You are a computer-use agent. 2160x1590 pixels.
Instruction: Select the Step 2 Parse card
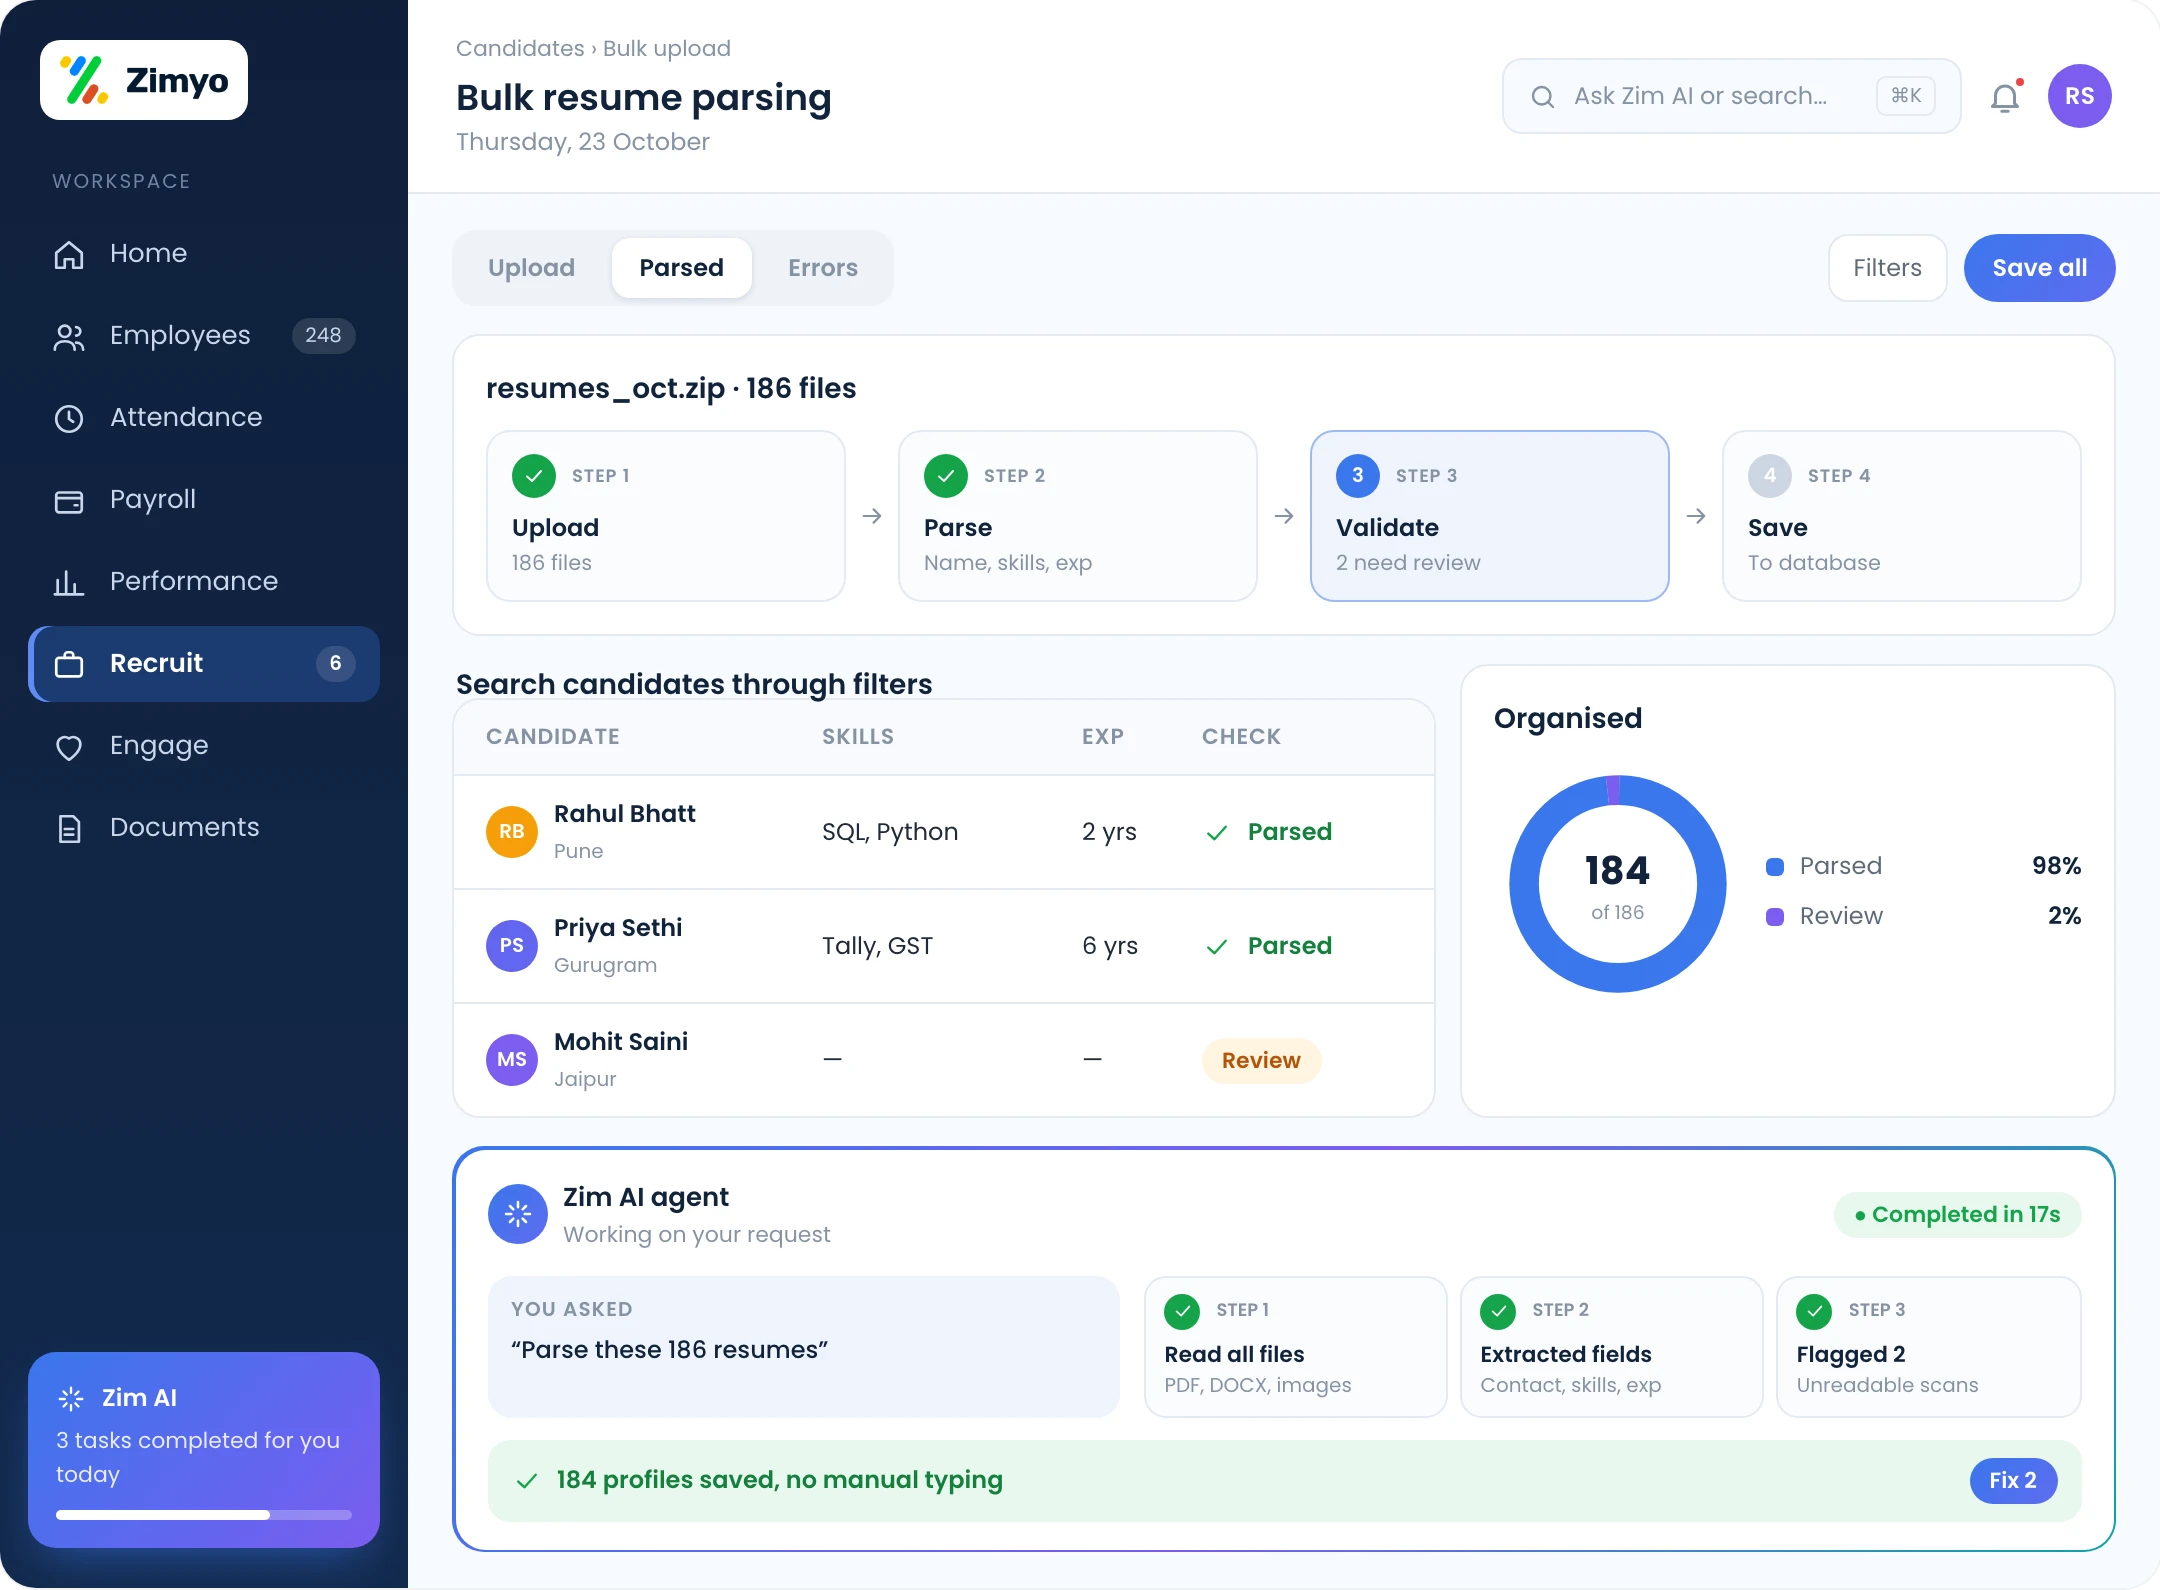pyautogui.click(x=1078, y=516)
